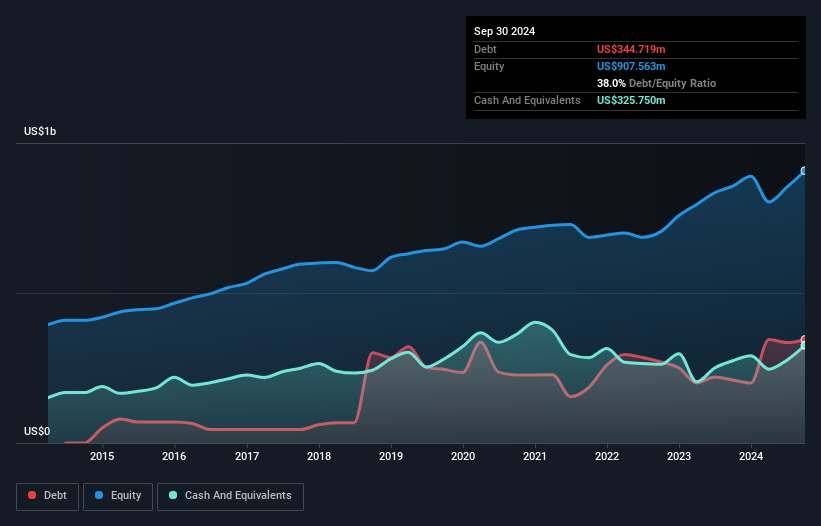This screenshot has width=821, height=526.
Task: Click the 2021 x-axis label
Action: (535, 456)
